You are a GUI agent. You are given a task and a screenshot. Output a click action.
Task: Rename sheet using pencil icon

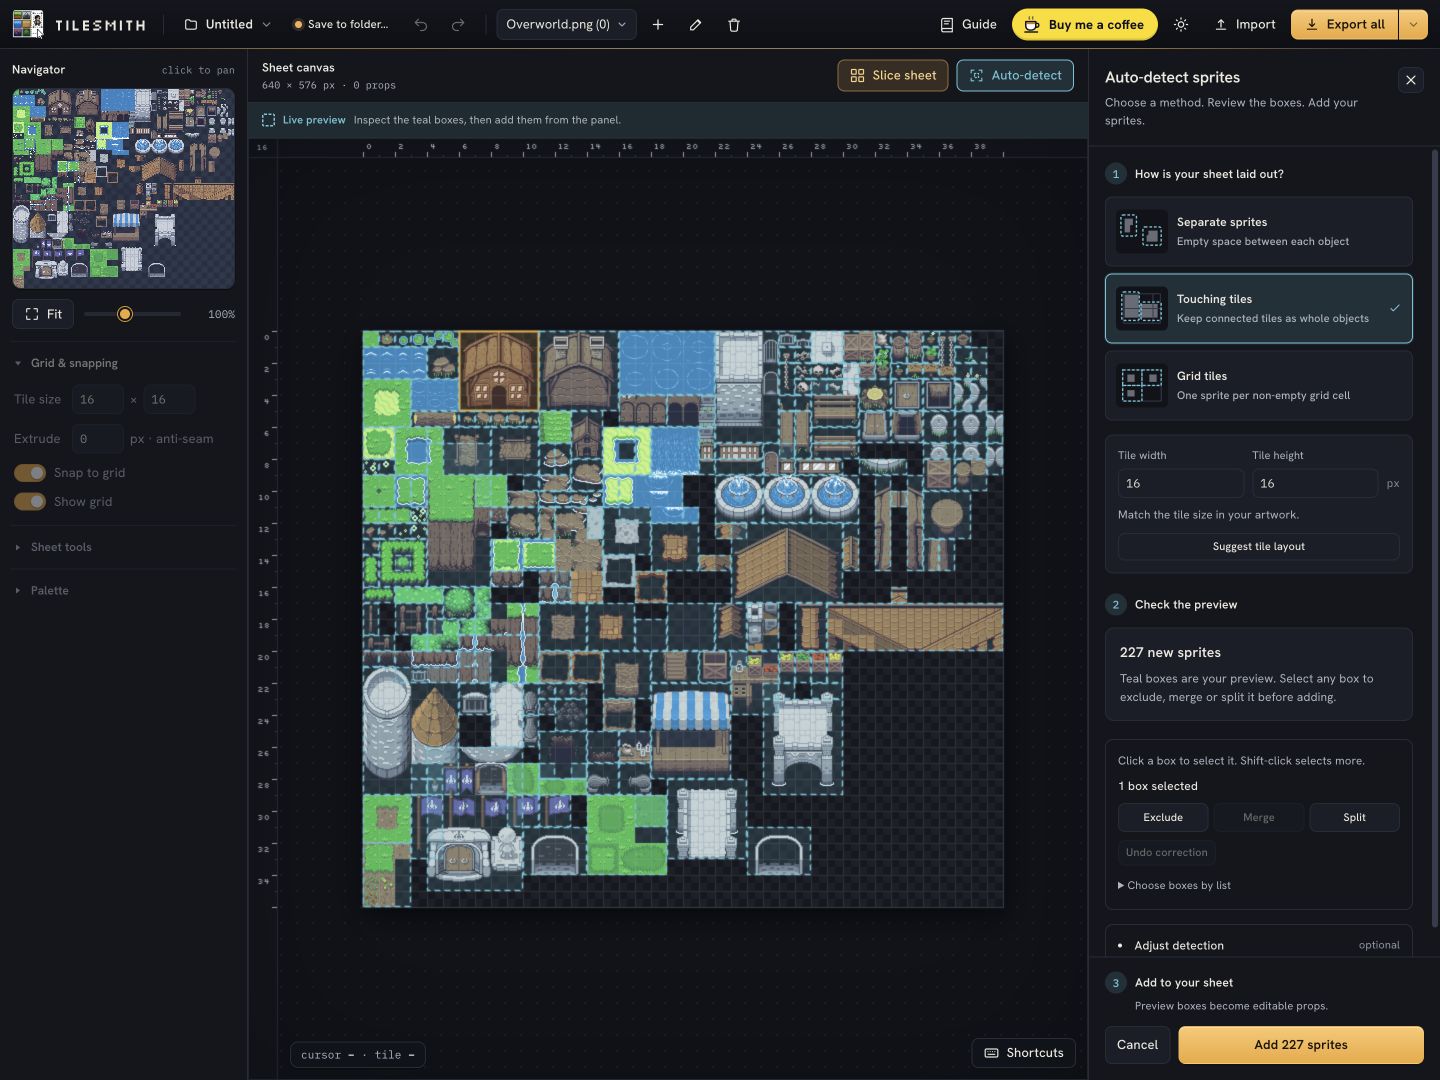(695, 24)
